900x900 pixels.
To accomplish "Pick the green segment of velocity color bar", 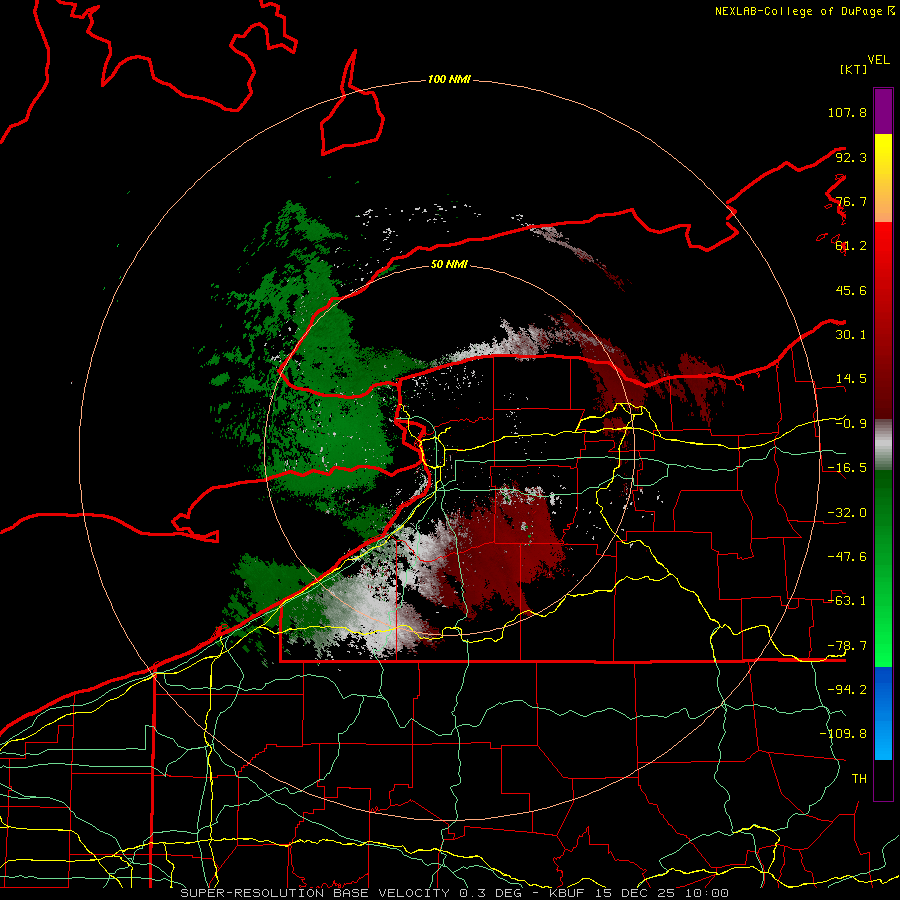I will coord(883,568).
